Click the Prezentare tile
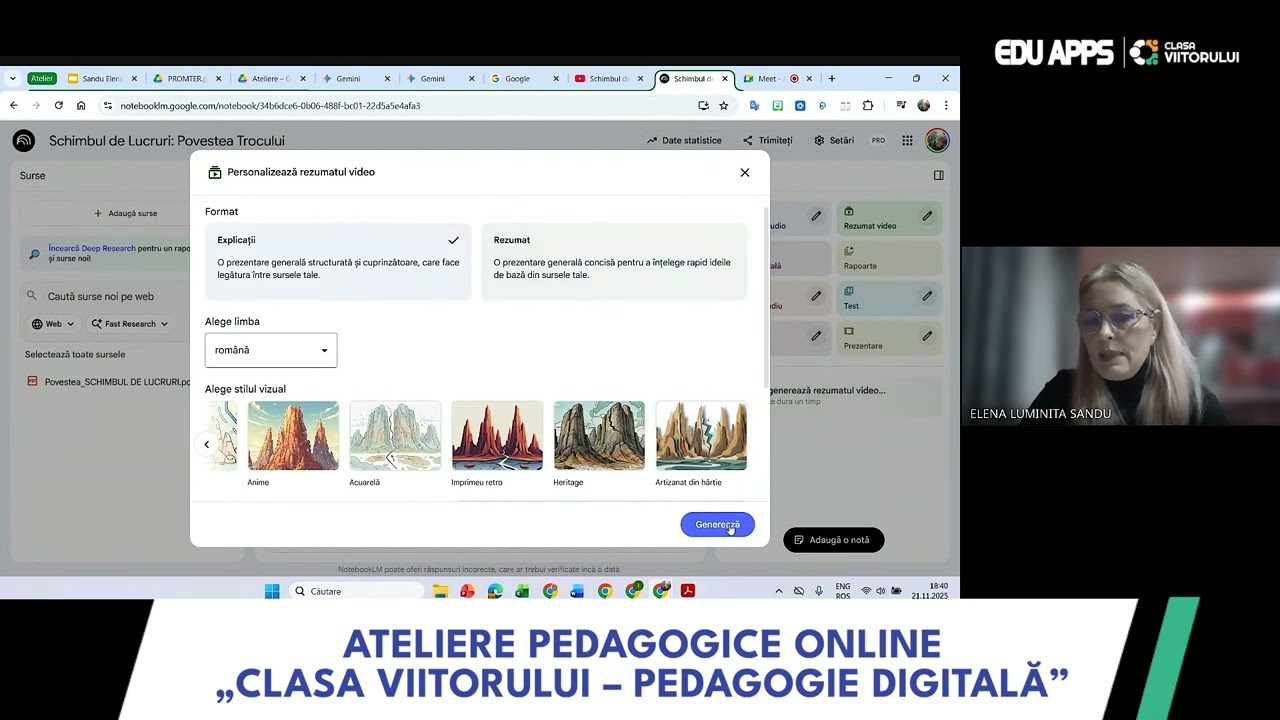The image size is (1280, 720). coord(889,338)
